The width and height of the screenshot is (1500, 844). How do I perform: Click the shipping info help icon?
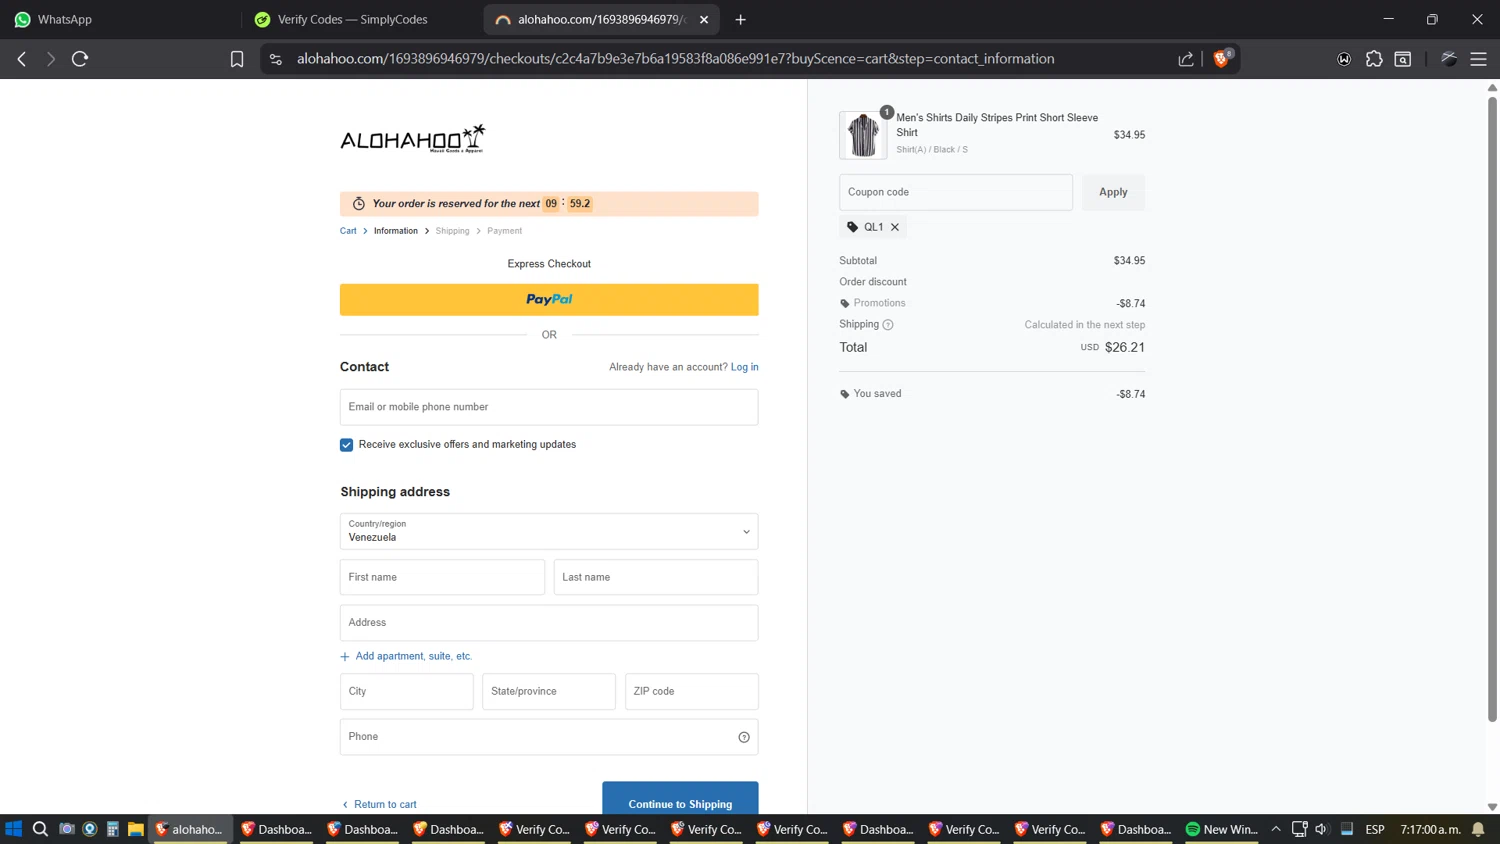(888, 325)
